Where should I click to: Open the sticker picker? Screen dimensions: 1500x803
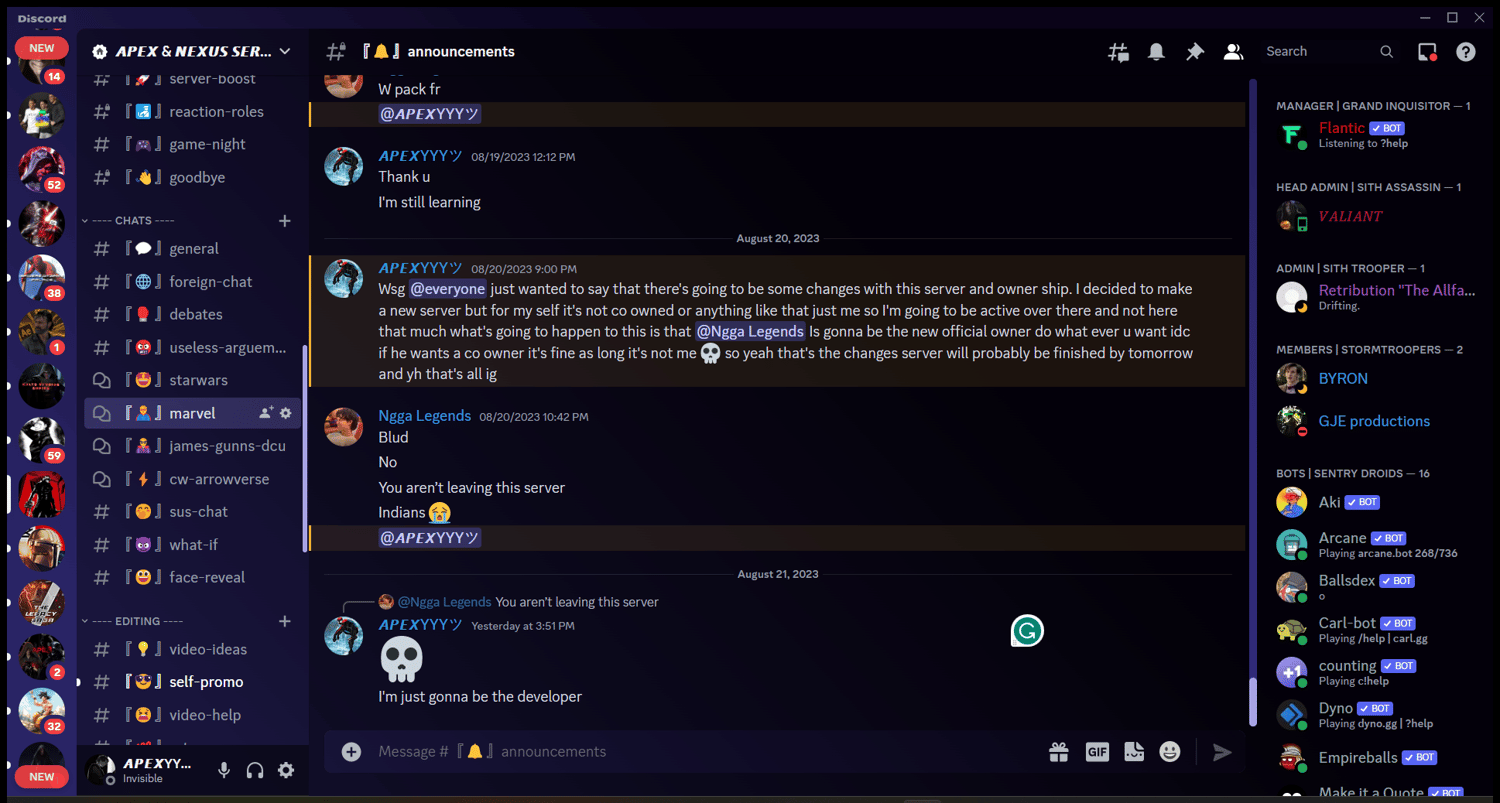1134,752
